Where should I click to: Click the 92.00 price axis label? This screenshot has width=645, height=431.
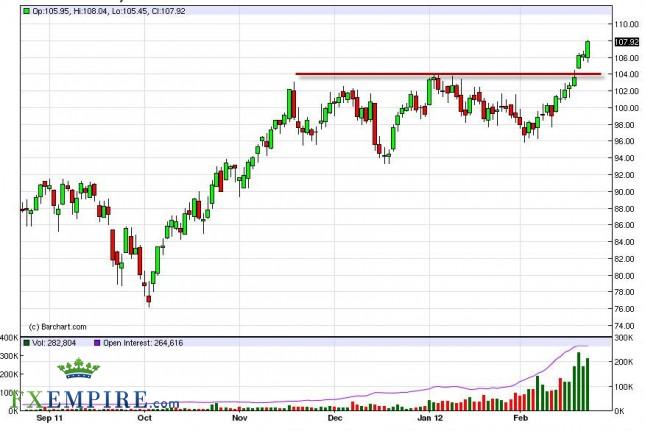point(626,175)
